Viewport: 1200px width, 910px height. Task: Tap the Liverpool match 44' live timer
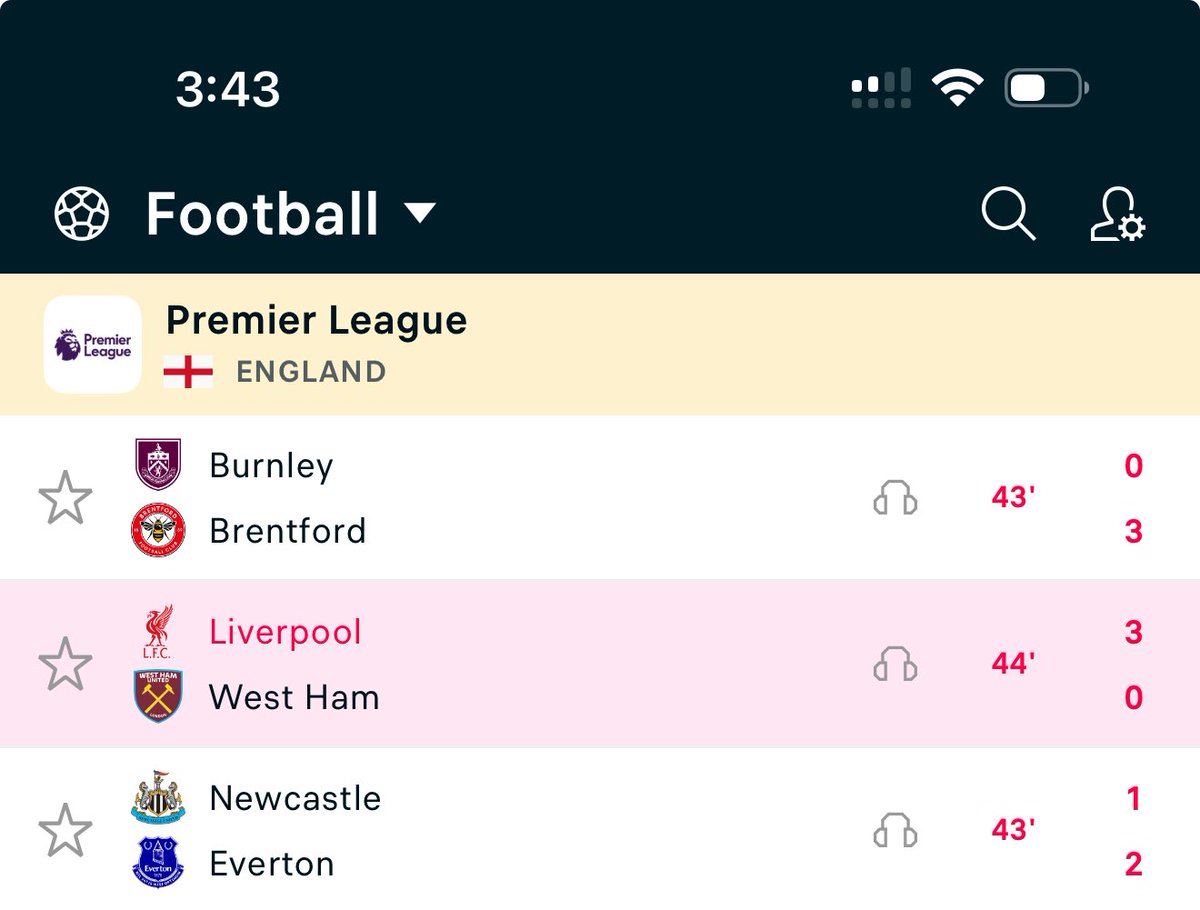pos(1013,664)
